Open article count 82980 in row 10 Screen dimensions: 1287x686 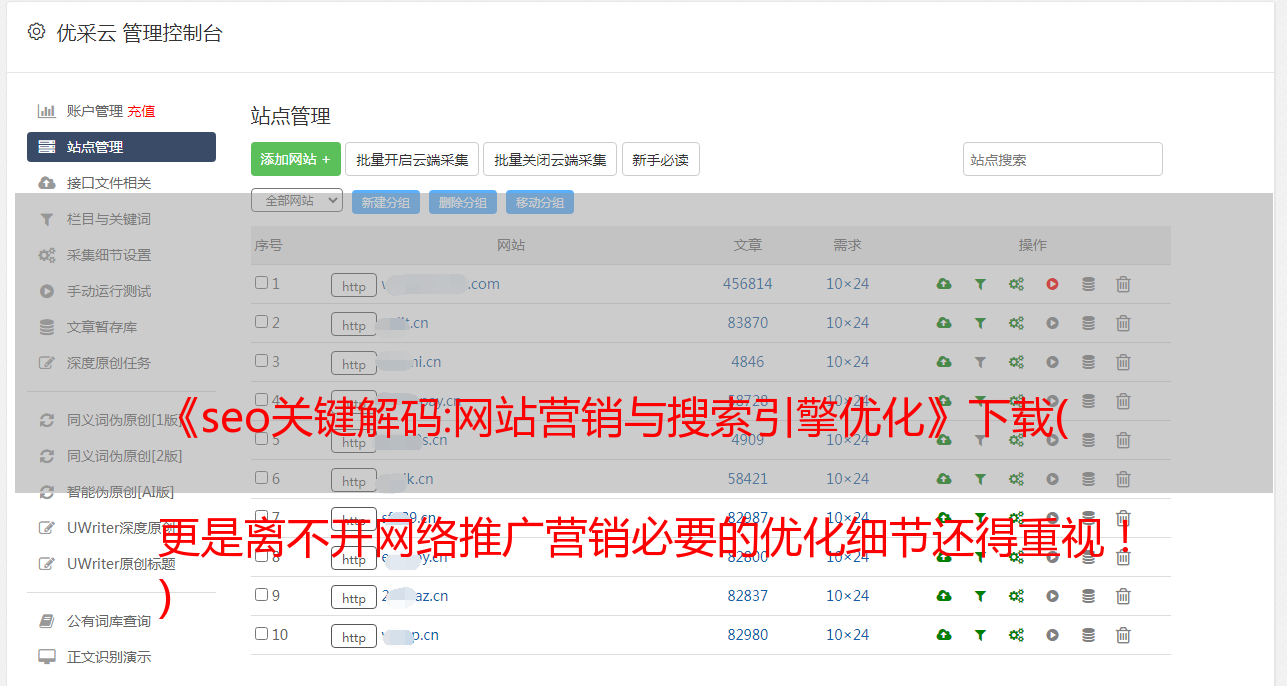click(x=748, y=635)
